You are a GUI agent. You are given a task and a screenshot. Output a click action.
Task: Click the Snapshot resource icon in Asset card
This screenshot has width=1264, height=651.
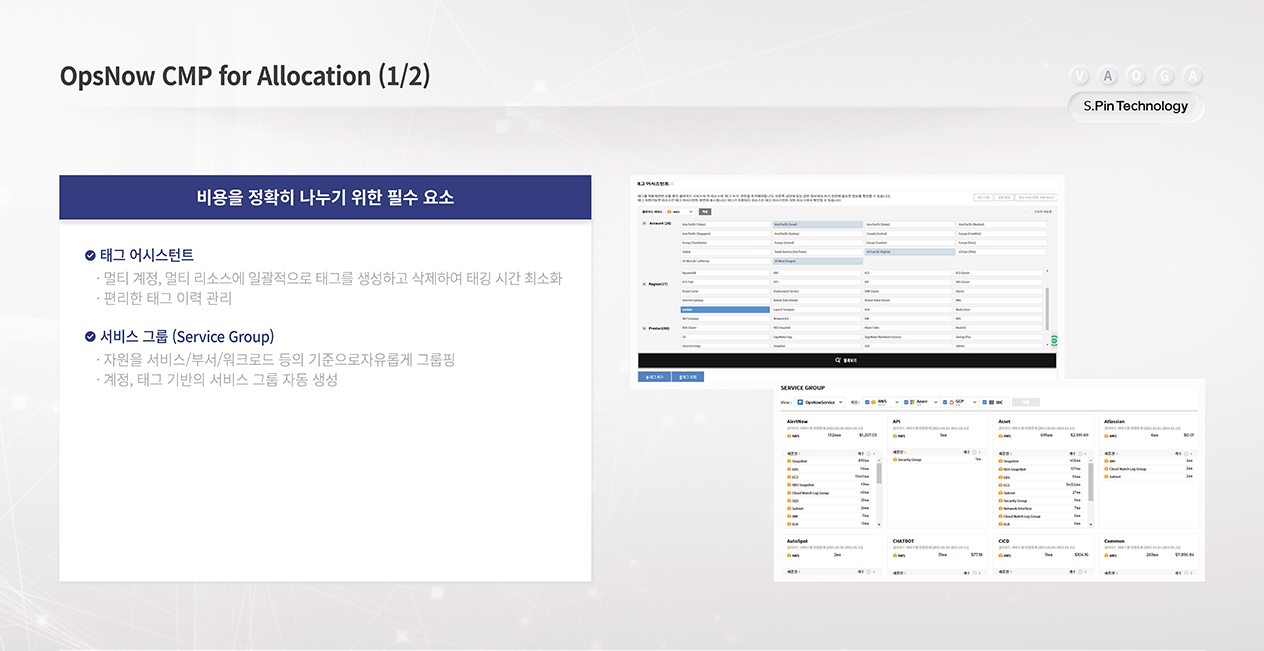coord(1001,461)
